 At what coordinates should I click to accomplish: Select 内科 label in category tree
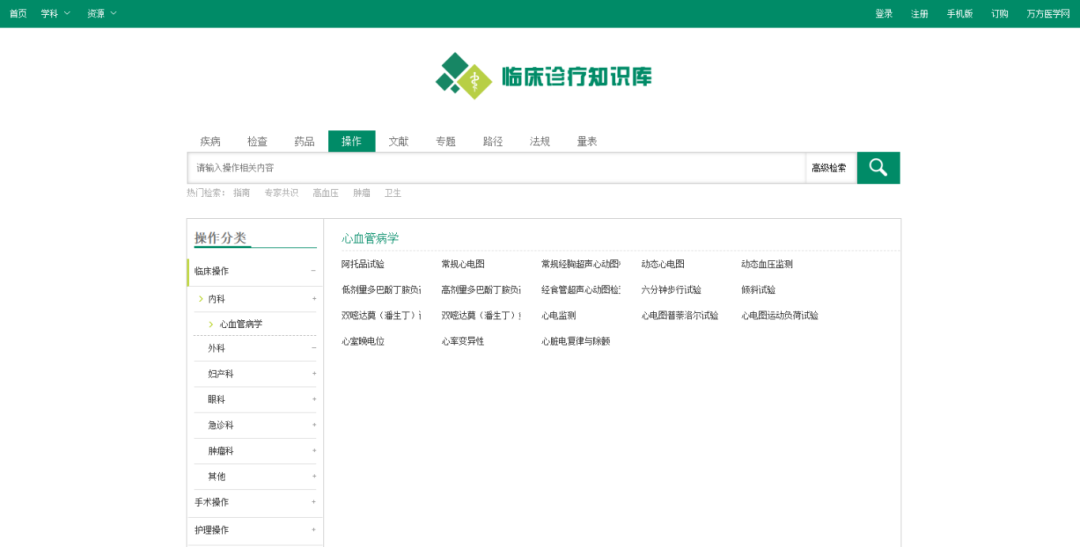[x=216, y=299]
